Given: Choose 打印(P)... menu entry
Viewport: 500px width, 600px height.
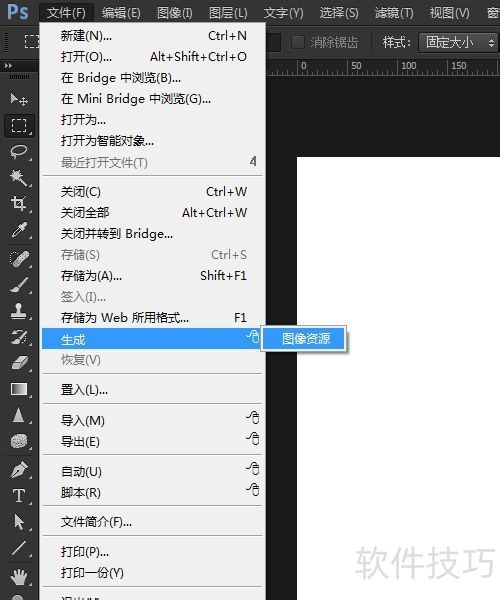Looking at the screenshot, I should 152,552.
